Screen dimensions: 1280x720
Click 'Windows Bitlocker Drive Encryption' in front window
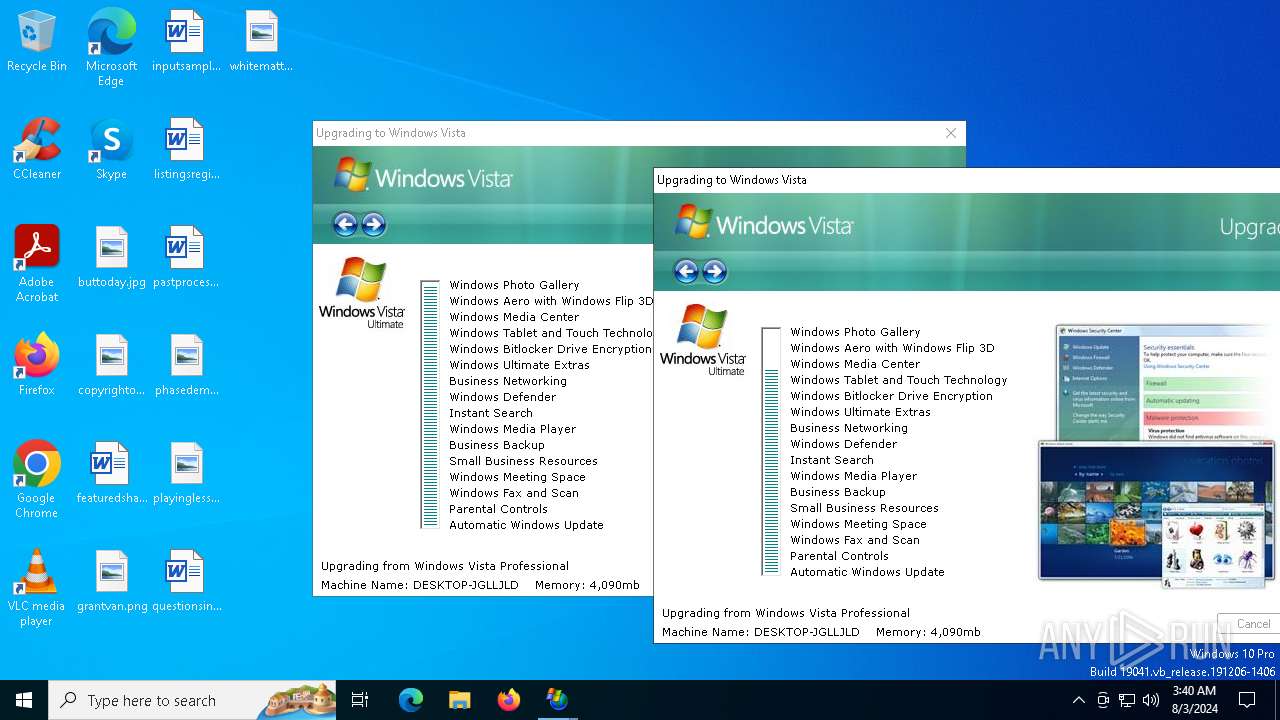click(891, 396)
